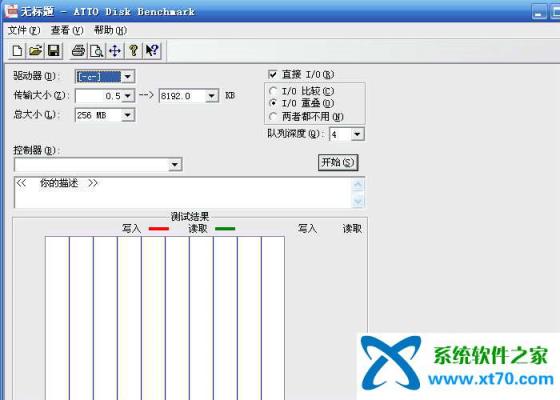Screen dimensions: 560x400
Task: Open the 查看(V) menu
Action: tap(67, 30)
